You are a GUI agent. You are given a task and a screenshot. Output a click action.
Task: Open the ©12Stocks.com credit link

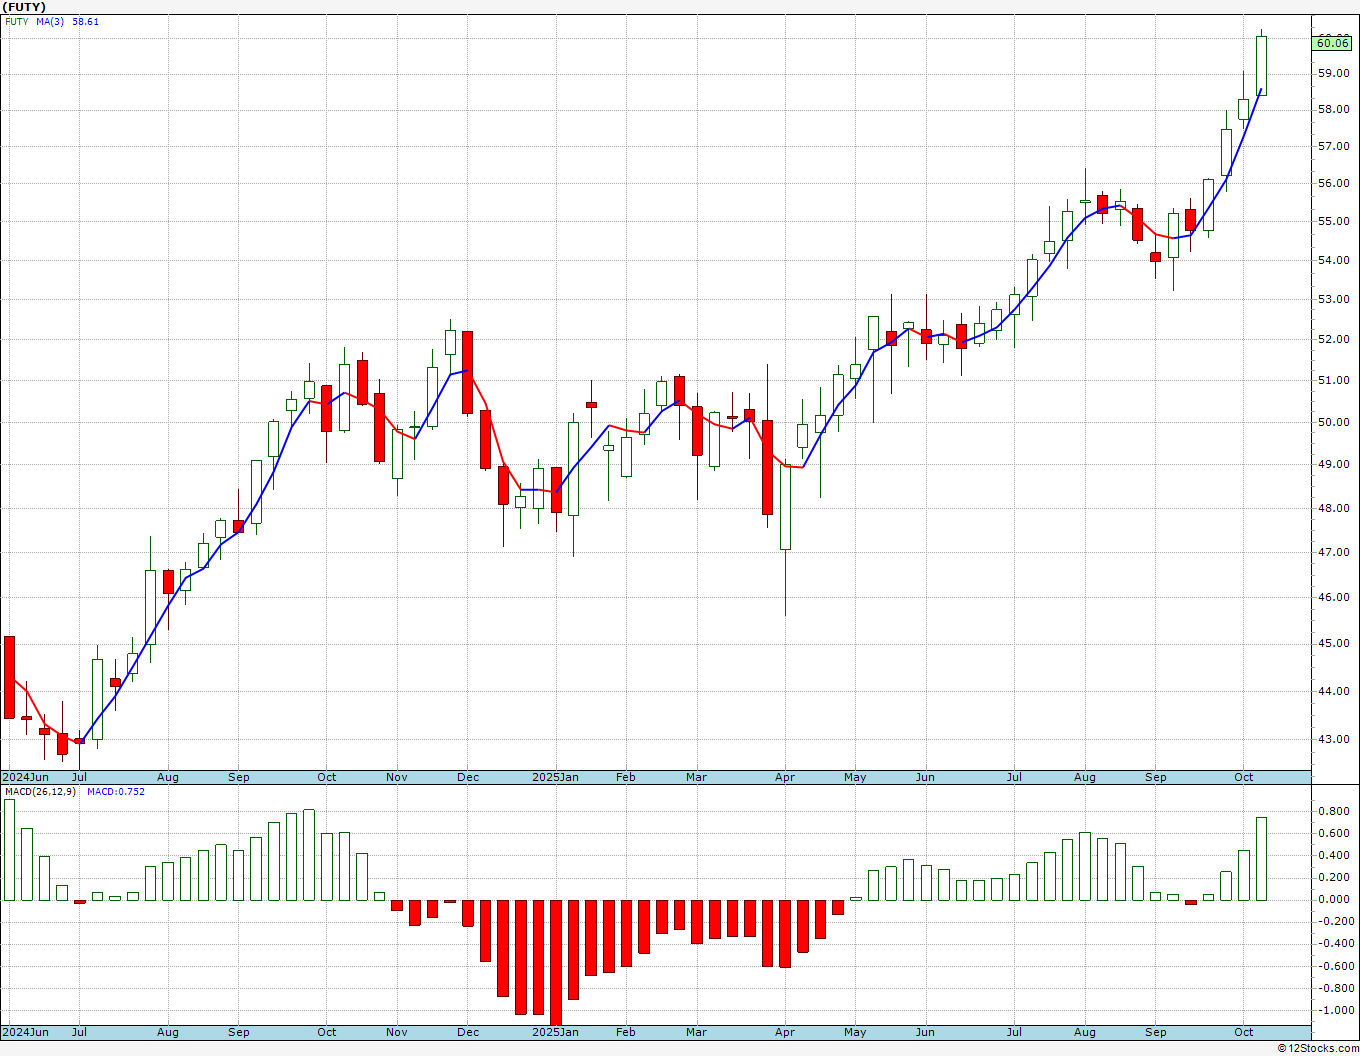click(x=1318, y=1048)
